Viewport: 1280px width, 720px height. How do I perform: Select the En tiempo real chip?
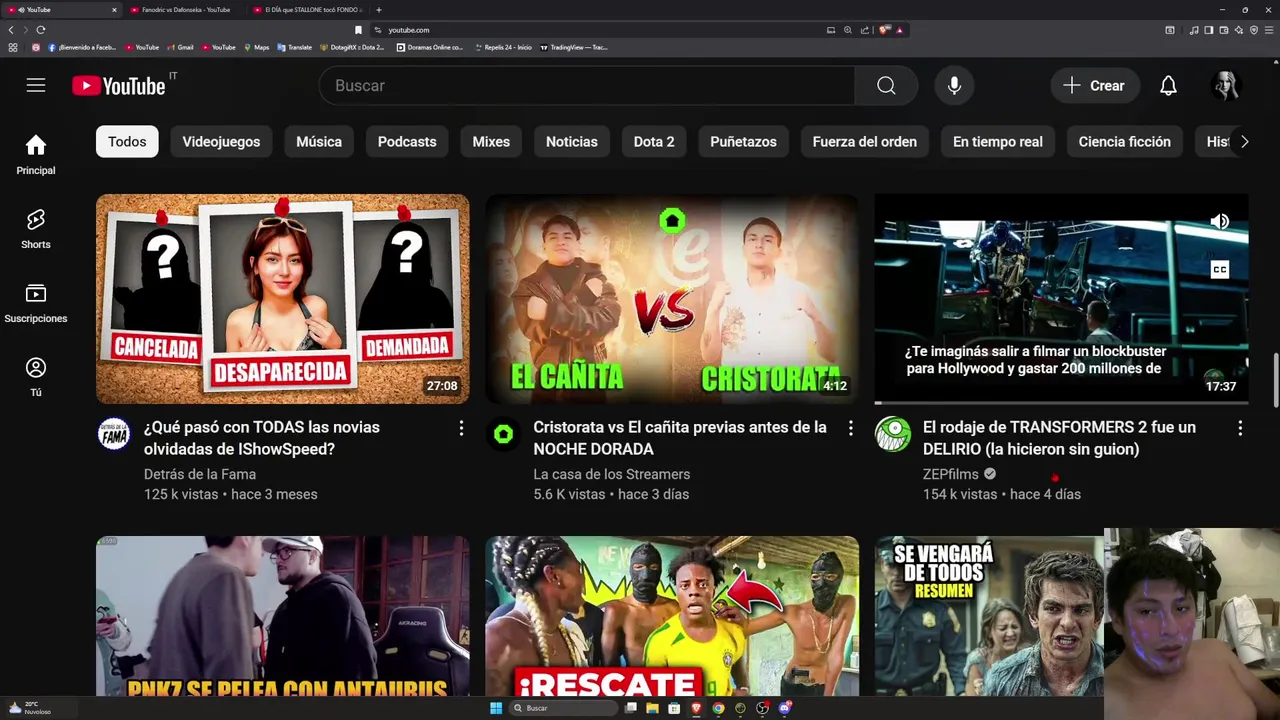pos(998,142)
